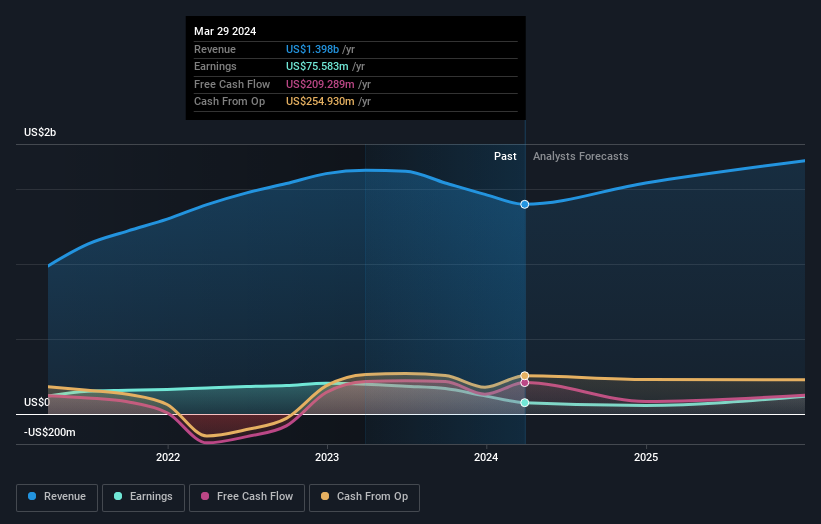The width and height of the screenshot is (821, 524).
Task: Click the 2025 x-axis label
Action: click(x=646, y=457)
